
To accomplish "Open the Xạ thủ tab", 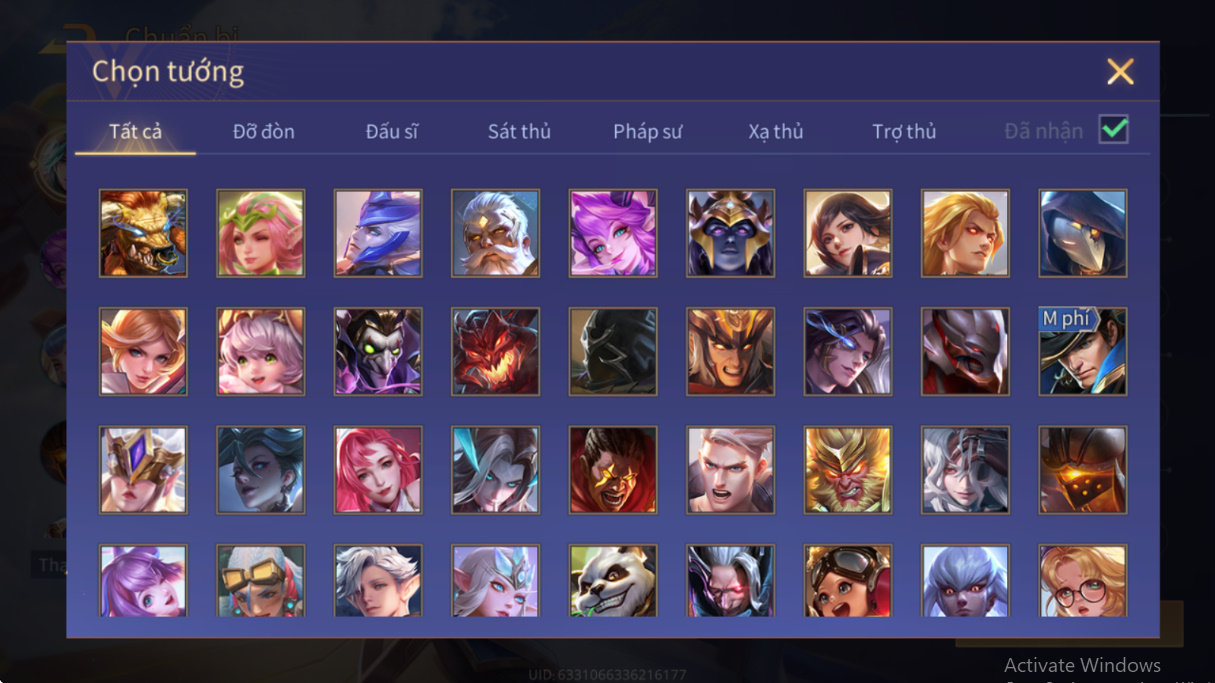I will [776, 131].
